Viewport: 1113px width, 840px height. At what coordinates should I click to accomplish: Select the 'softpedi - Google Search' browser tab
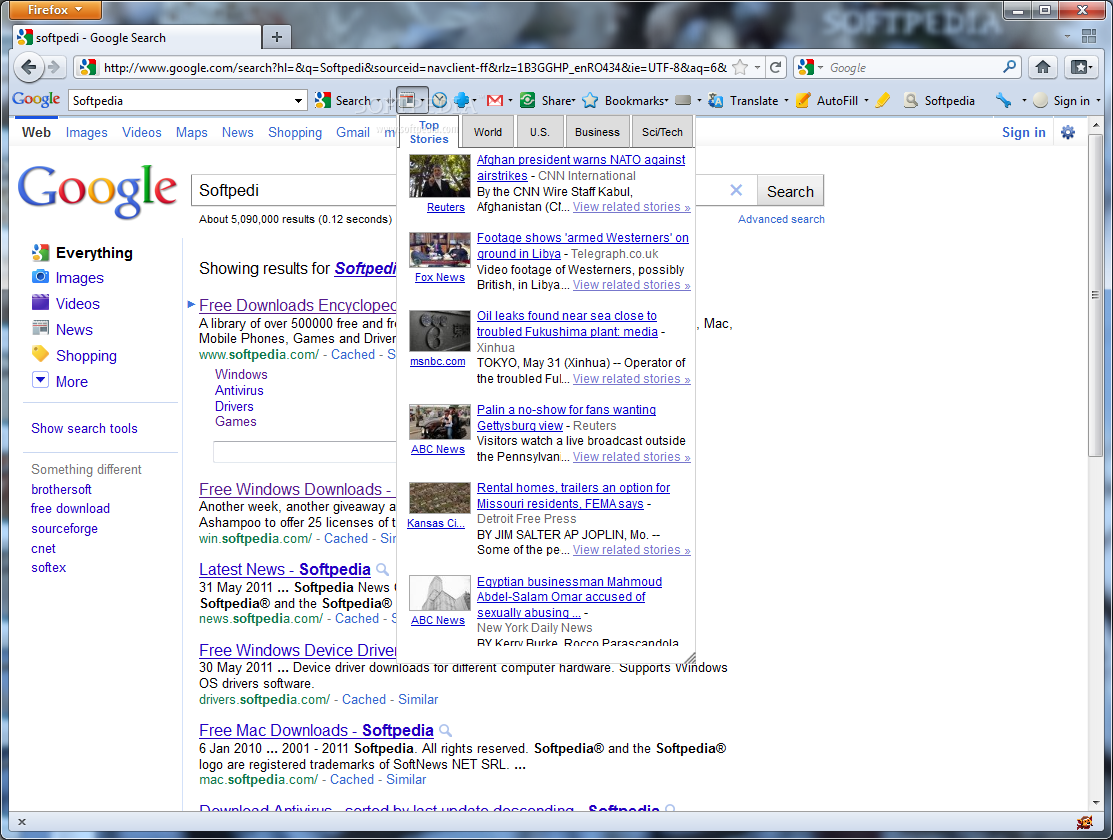[137, 38]
